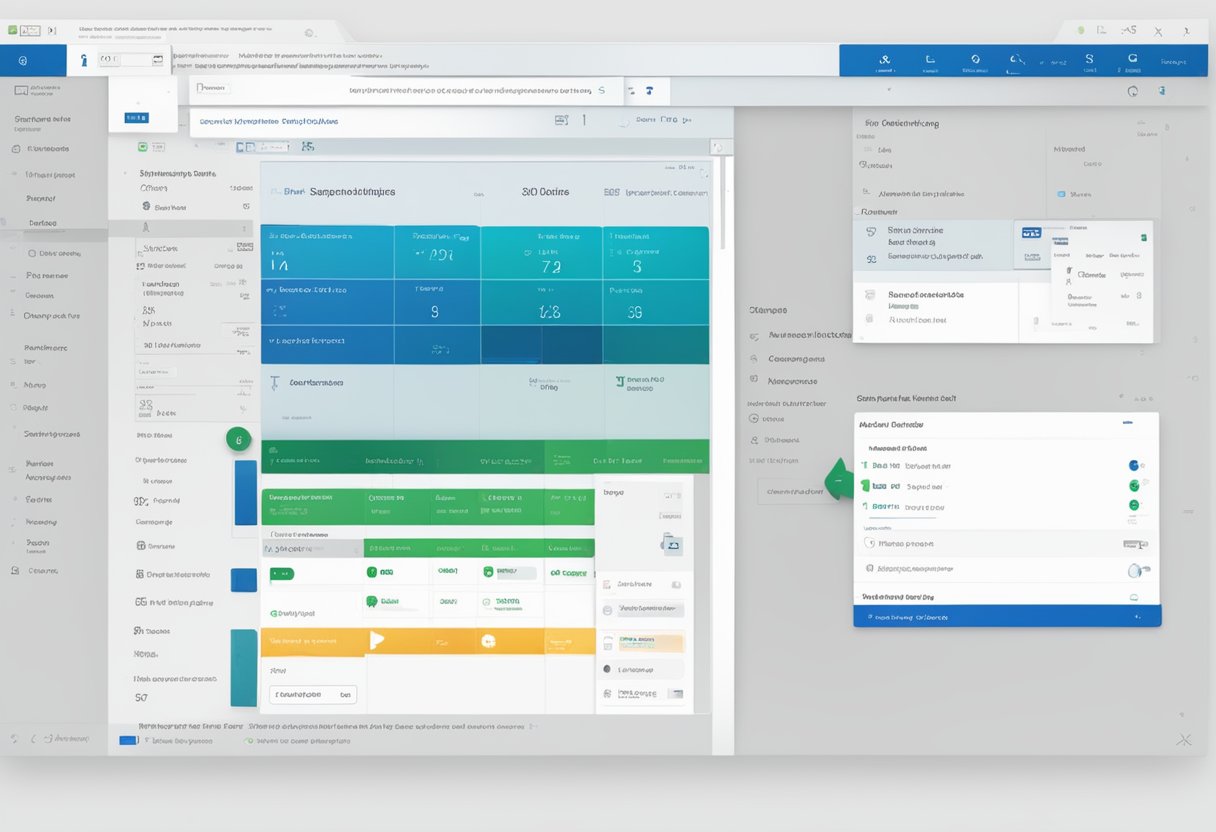Click the teal grid cell showing 72
This screenshot has height=832, width=1216.
click(550, 267)
